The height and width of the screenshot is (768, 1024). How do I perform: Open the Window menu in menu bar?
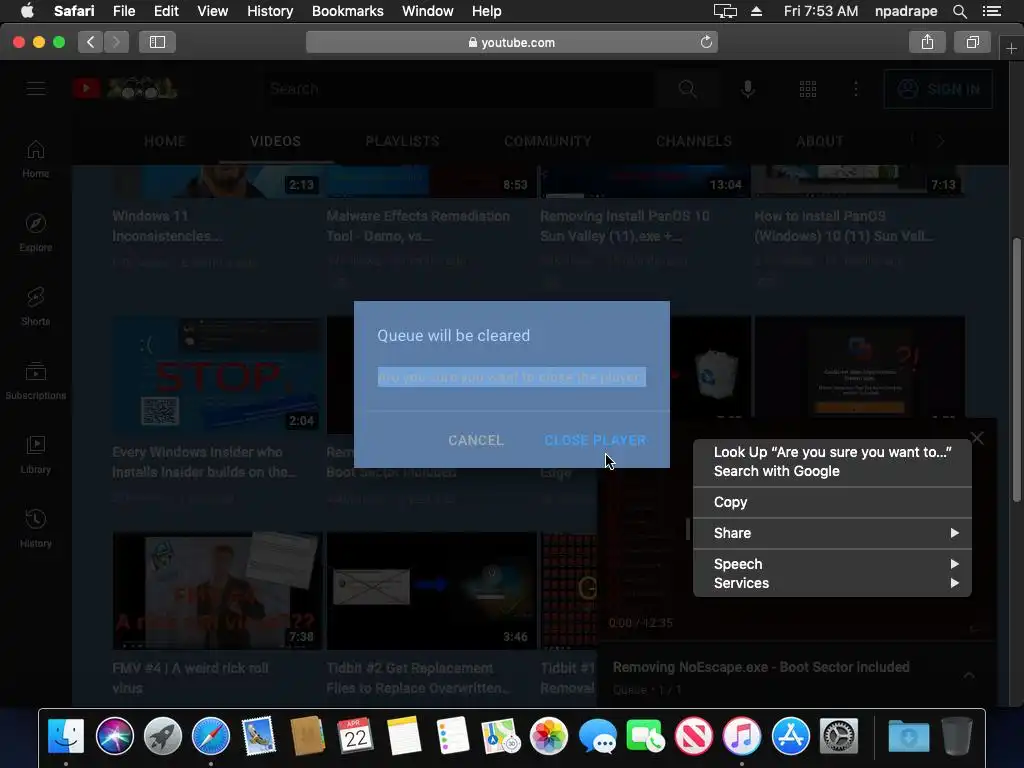coord(427,11)
